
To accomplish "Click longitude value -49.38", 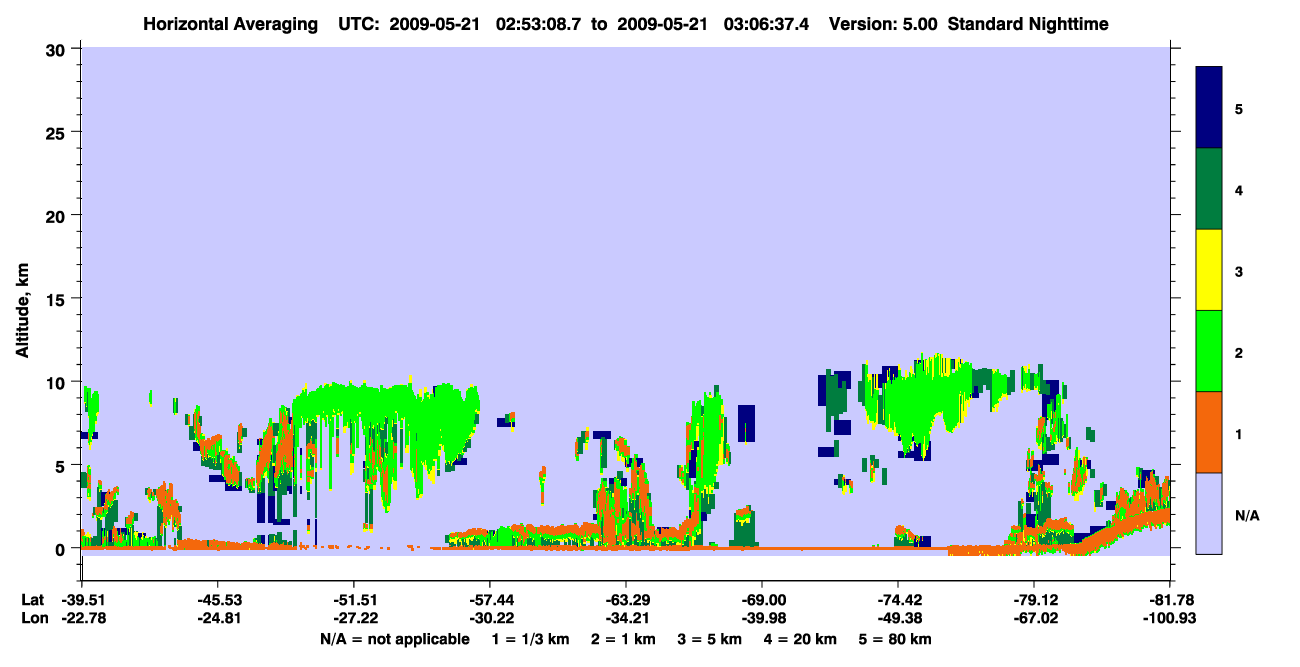I will click(x=897, y=618).
